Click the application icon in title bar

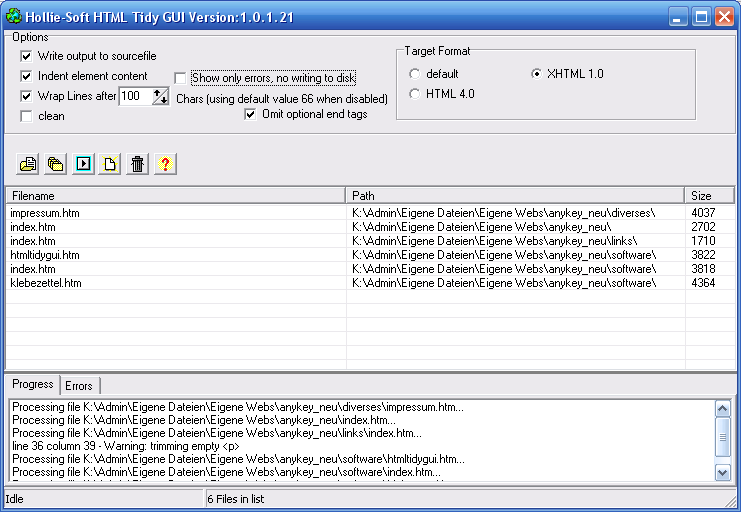click(14, 16)
